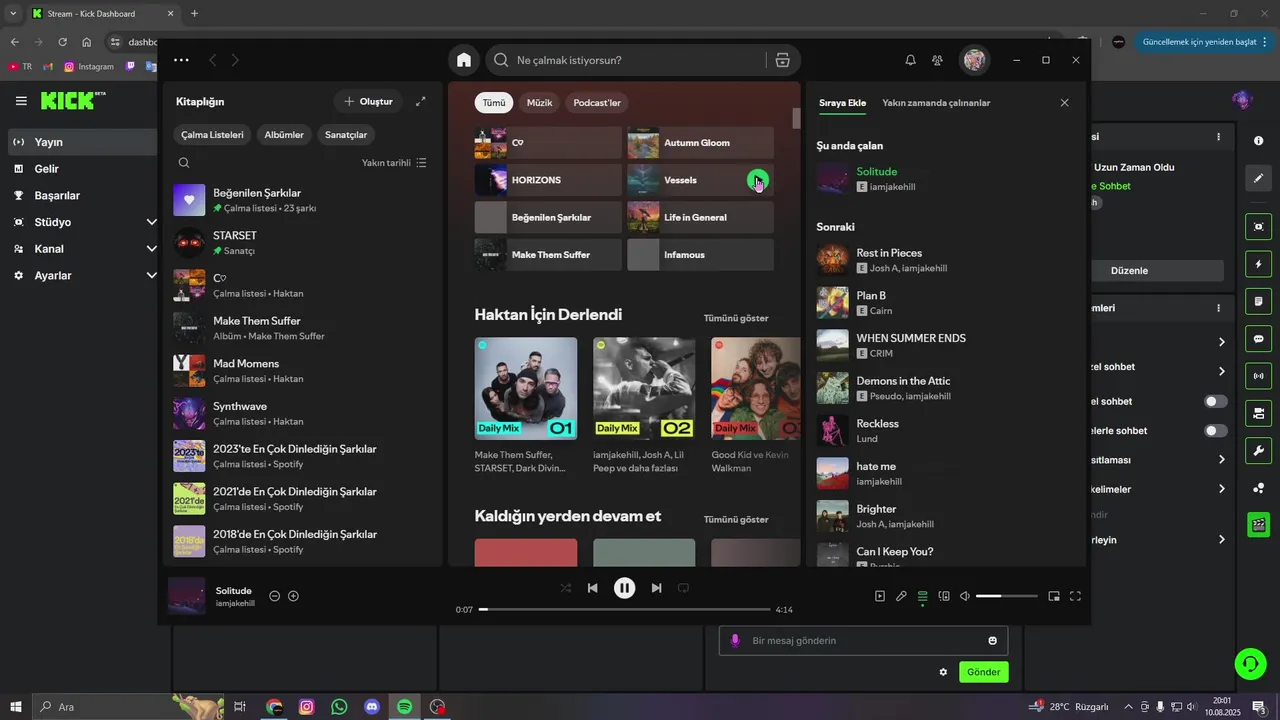Open the Spotify profile avatar
The height and width of the screenshot is (720, 1280).
point(974,60)
